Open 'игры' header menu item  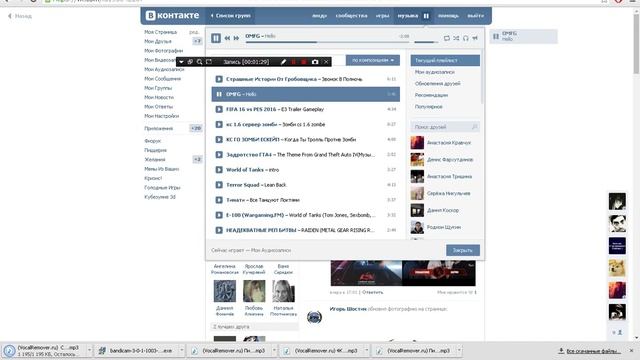[382, 16]
